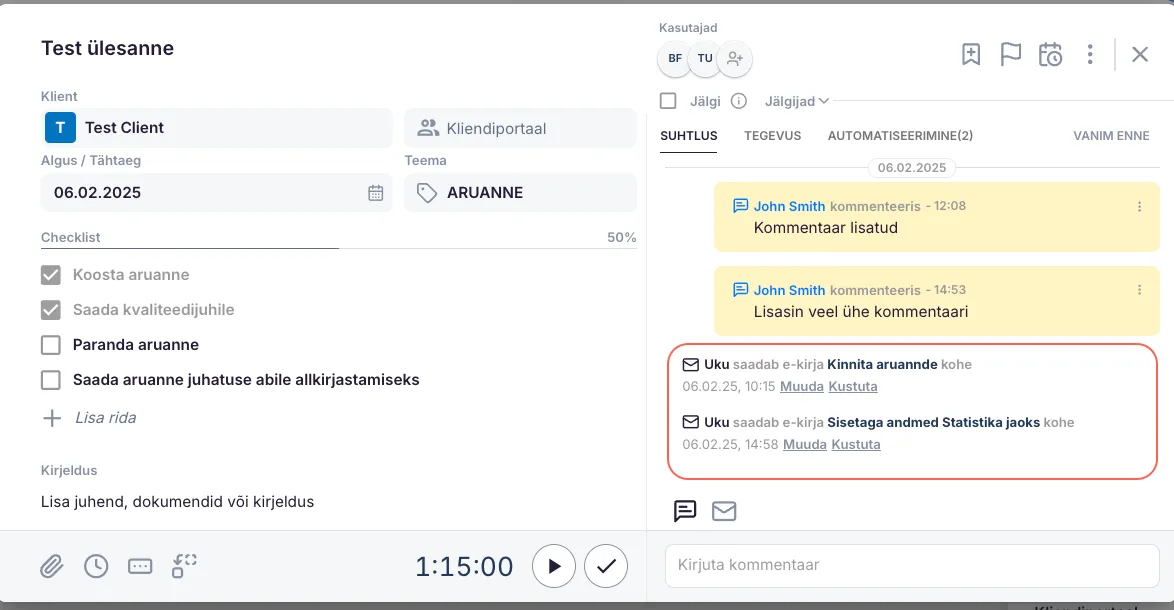Expand the Jälgijad dropdown
This screenshot has height=610, width=1174.
point(797,101)
